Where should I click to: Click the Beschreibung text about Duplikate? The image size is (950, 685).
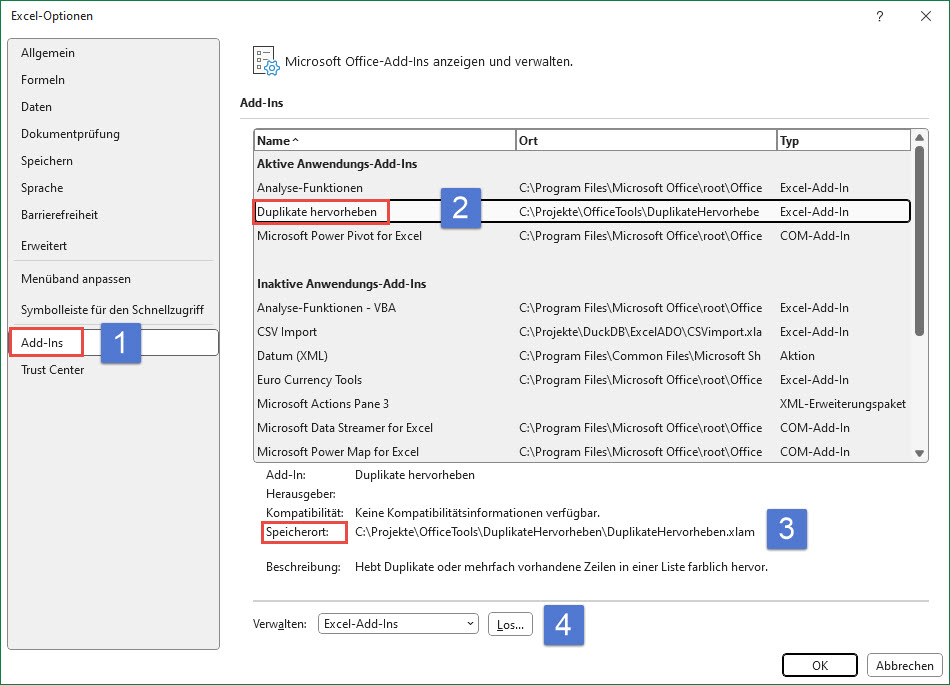(x=561, y=568)
